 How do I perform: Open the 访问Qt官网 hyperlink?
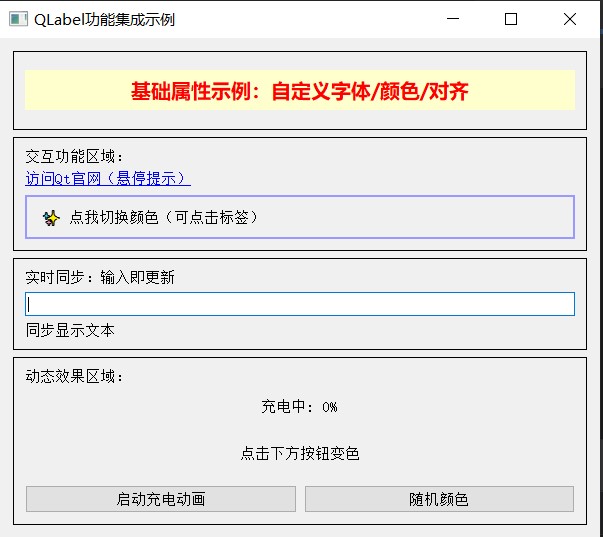tap(107, 178)
